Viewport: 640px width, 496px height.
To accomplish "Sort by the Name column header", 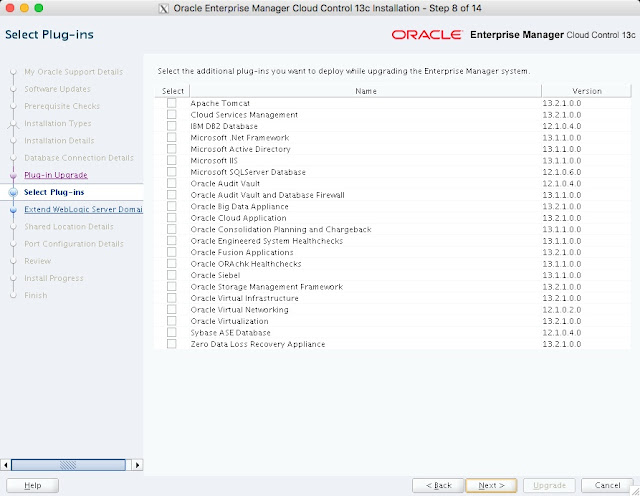I will pyautogui.click(x=366, y=91).
